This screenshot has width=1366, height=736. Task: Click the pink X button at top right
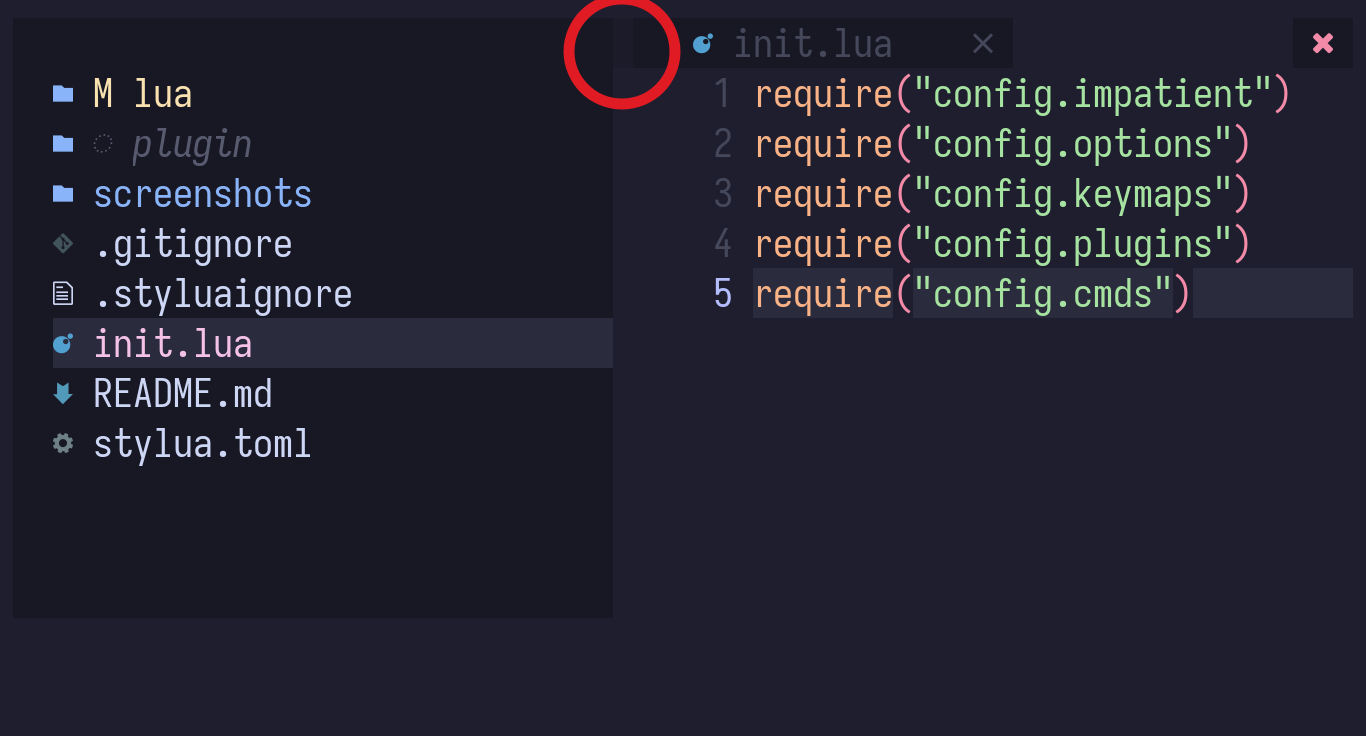pos(1322,43)
